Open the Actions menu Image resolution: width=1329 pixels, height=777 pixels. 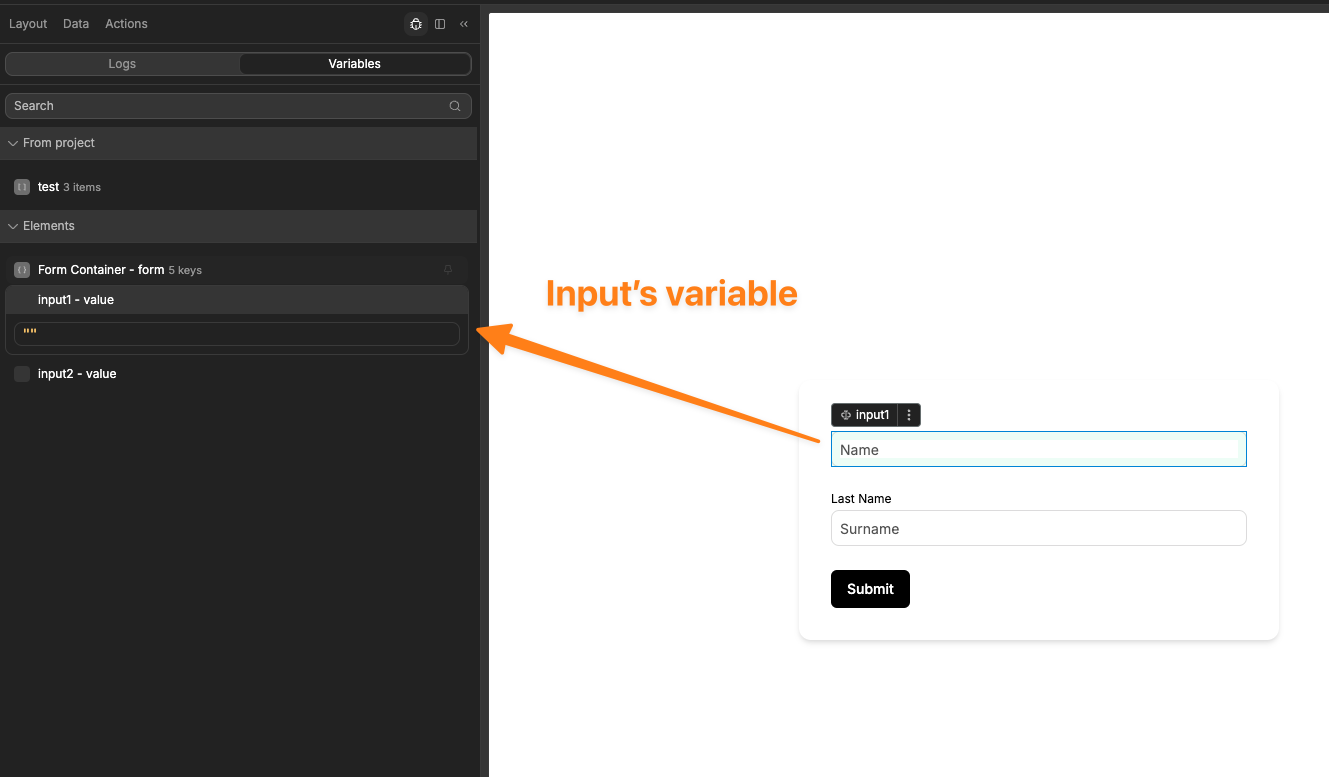tap(126, 23)
